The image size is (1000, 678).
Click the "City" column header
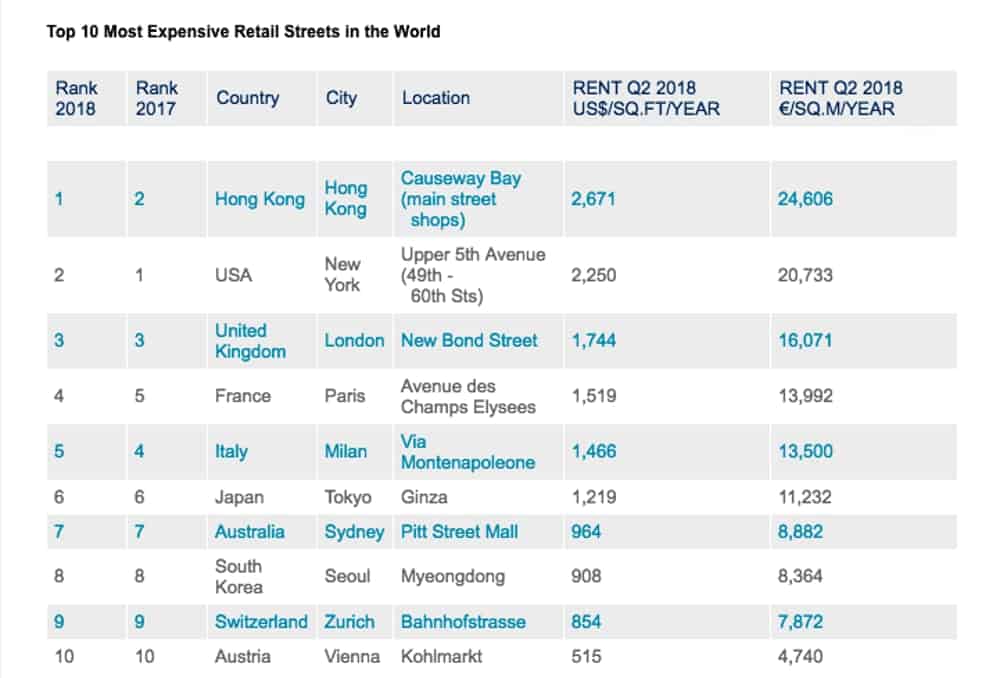point(341,98)
